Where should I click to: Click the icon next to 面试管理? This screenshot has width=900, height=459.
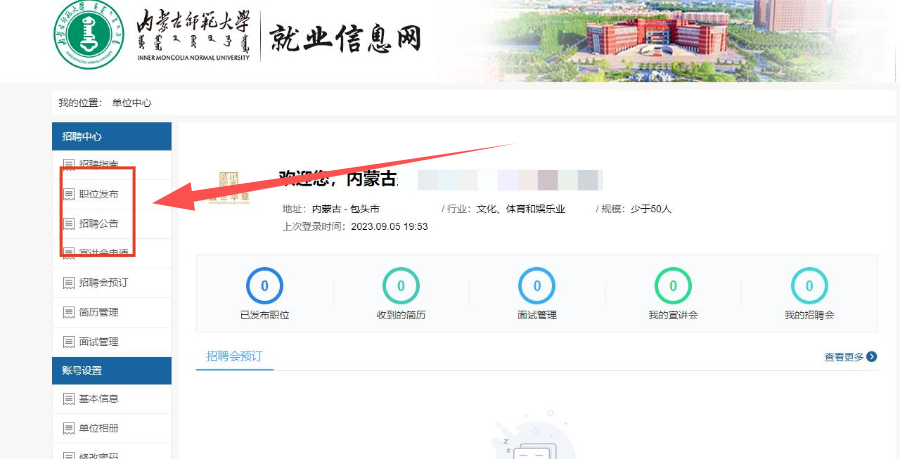pyautogui.click(x=68, y=342)
